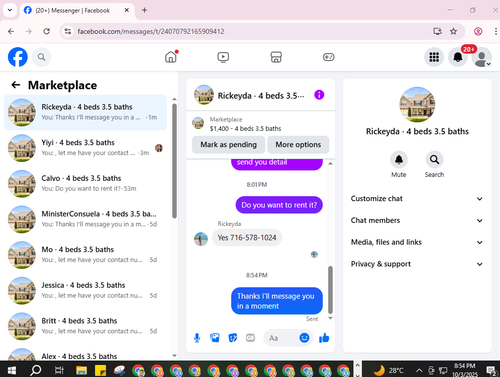Record a voice clip with microphone icon
Viewport: 500px width, 377px height.
click(197, 338)
